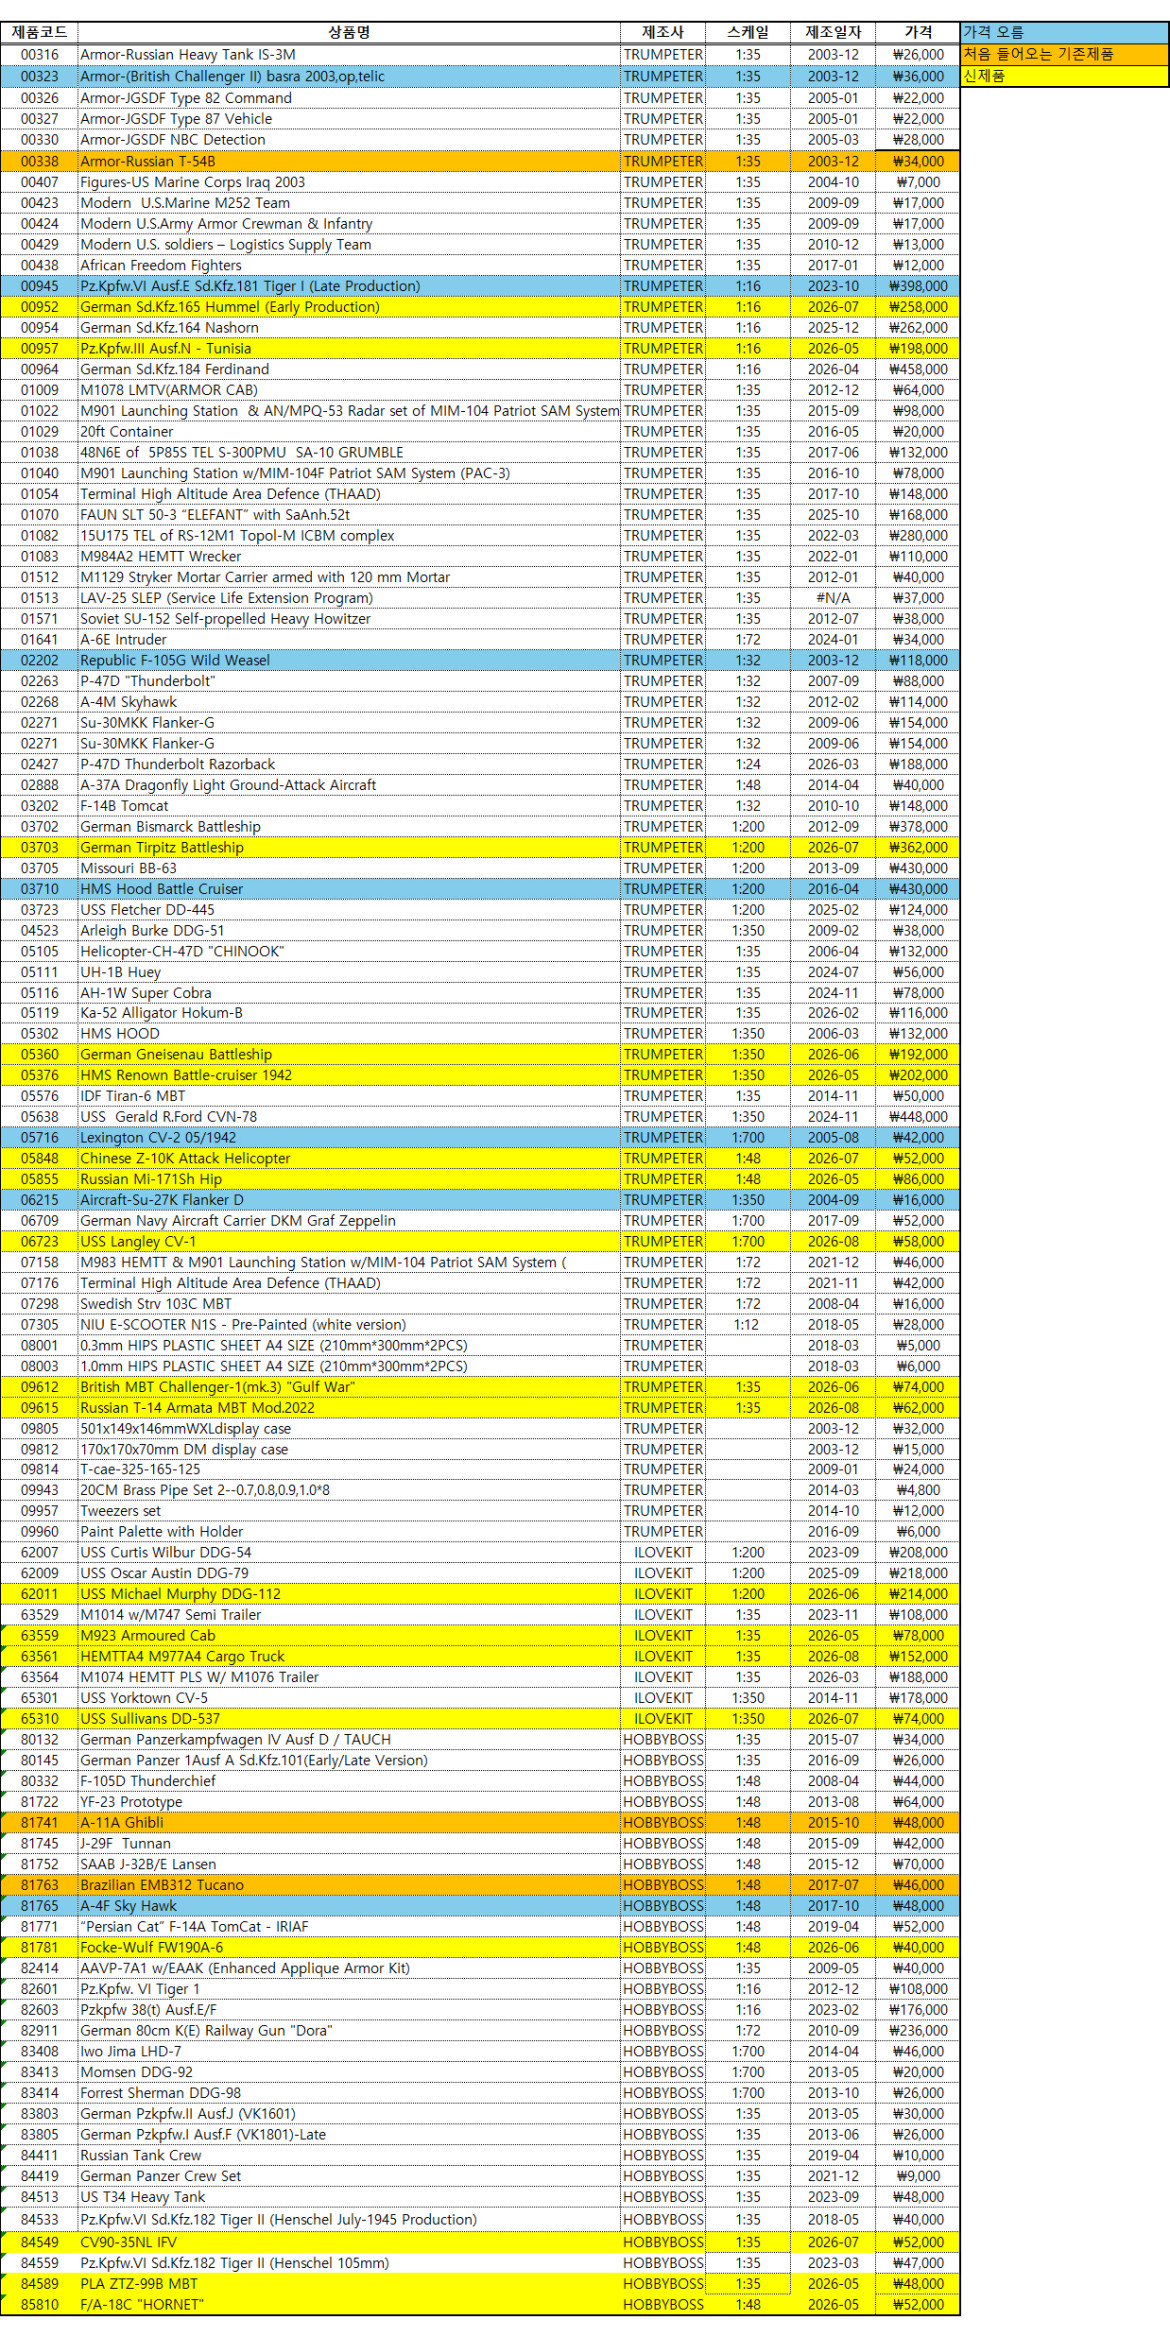Select the "USS Langley CV-1" cell
The width and height of the screenshot is (1170, 2337).
(349, 1242)
